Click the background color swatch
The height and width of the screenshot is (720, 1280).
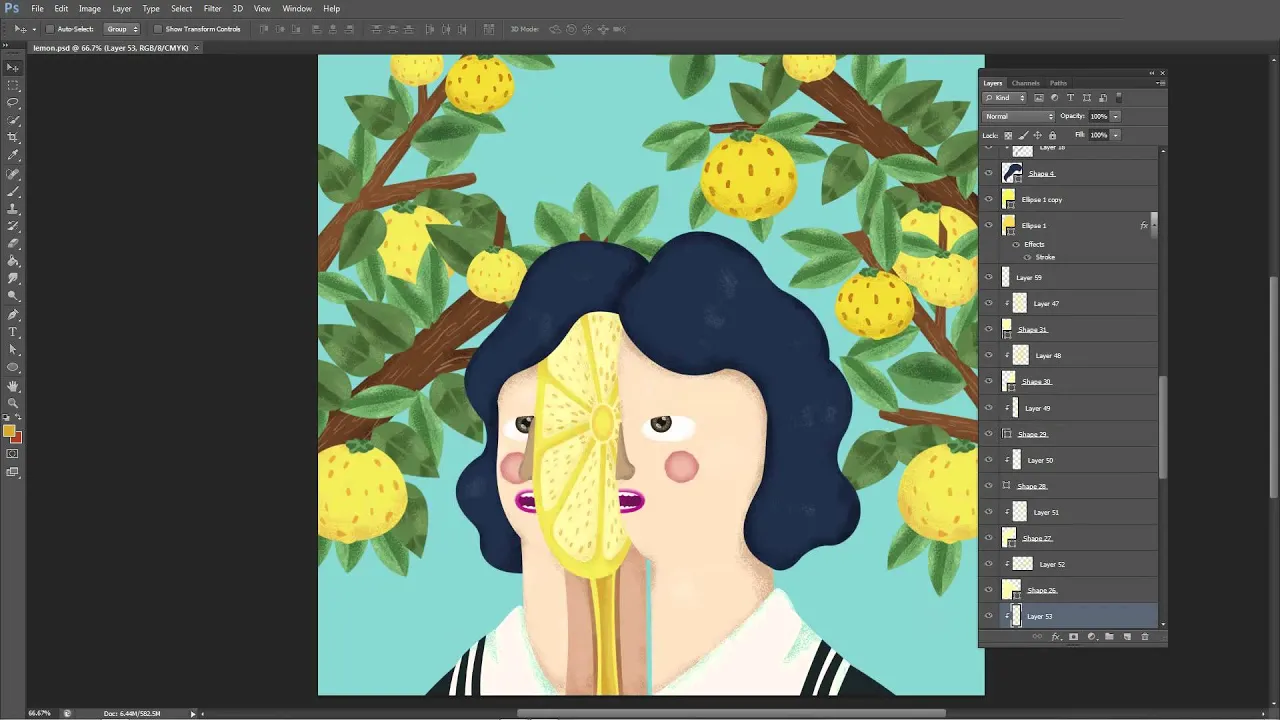click(18, 438)
